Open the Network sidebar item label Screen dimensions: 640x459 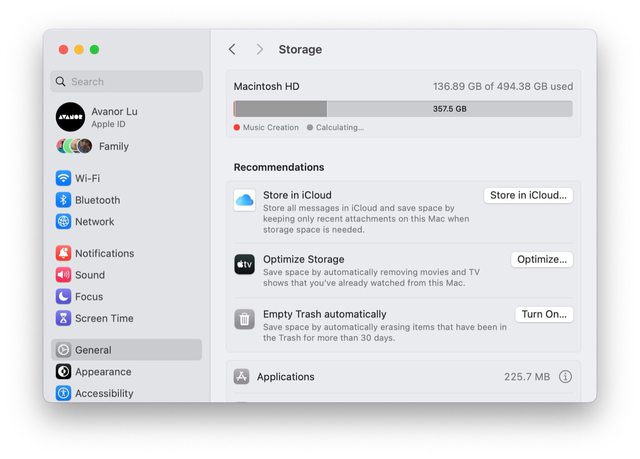(95, 222)
